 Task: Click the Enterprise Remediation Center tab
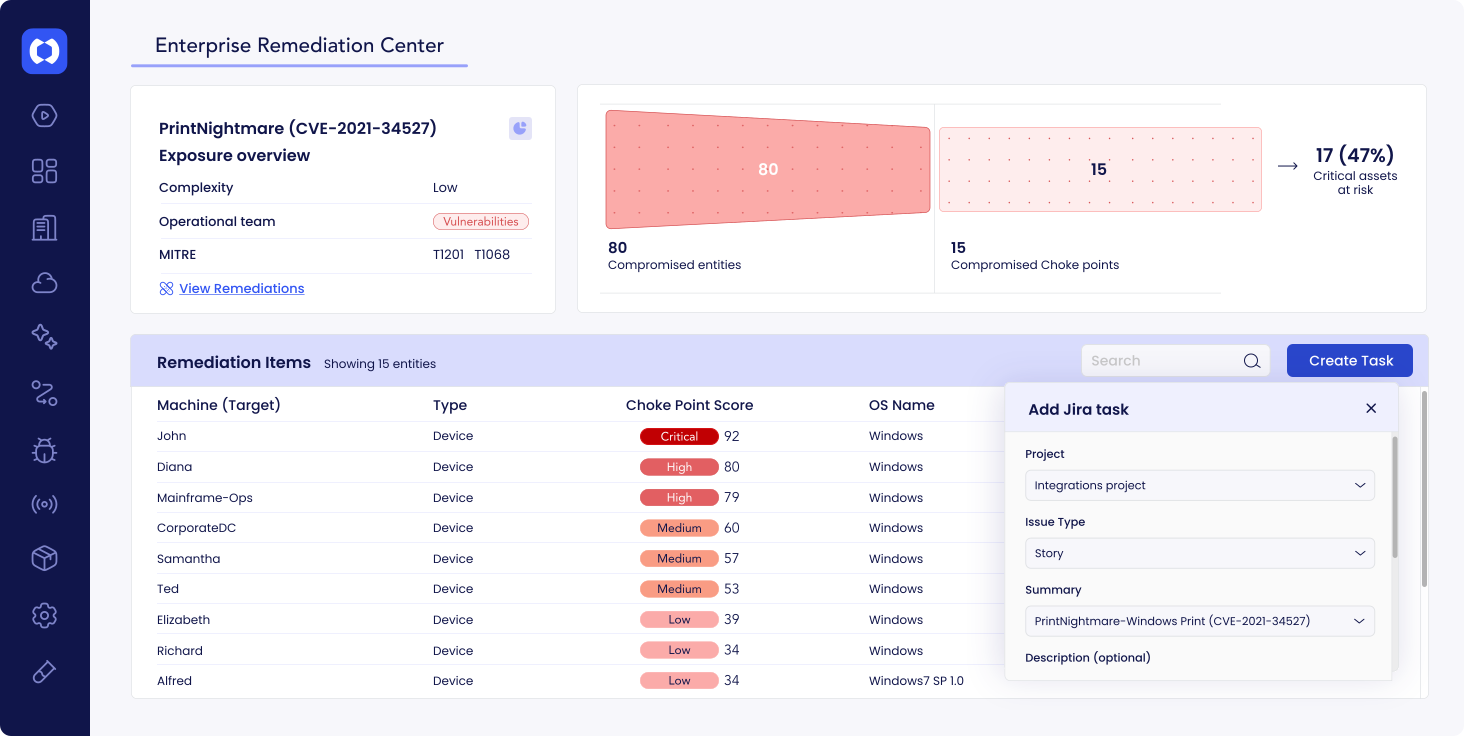click(x=299, y=46)
